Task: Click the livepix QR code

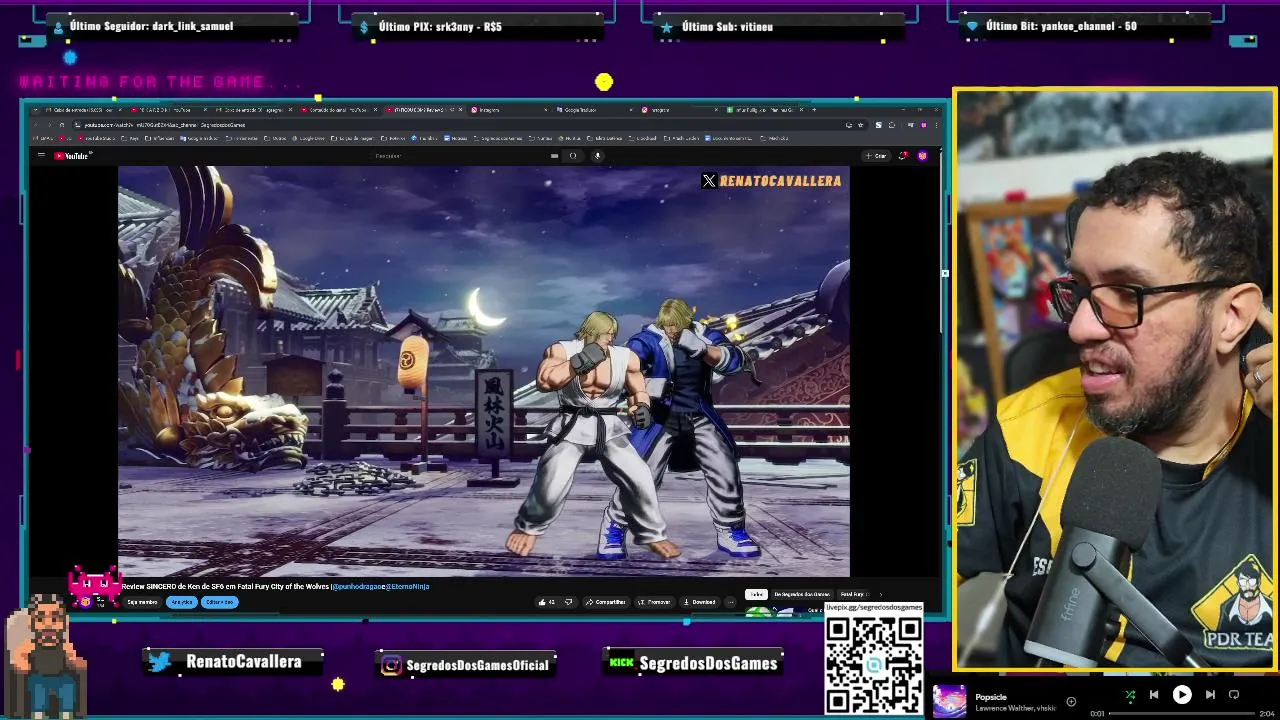Action: (873, 664)
